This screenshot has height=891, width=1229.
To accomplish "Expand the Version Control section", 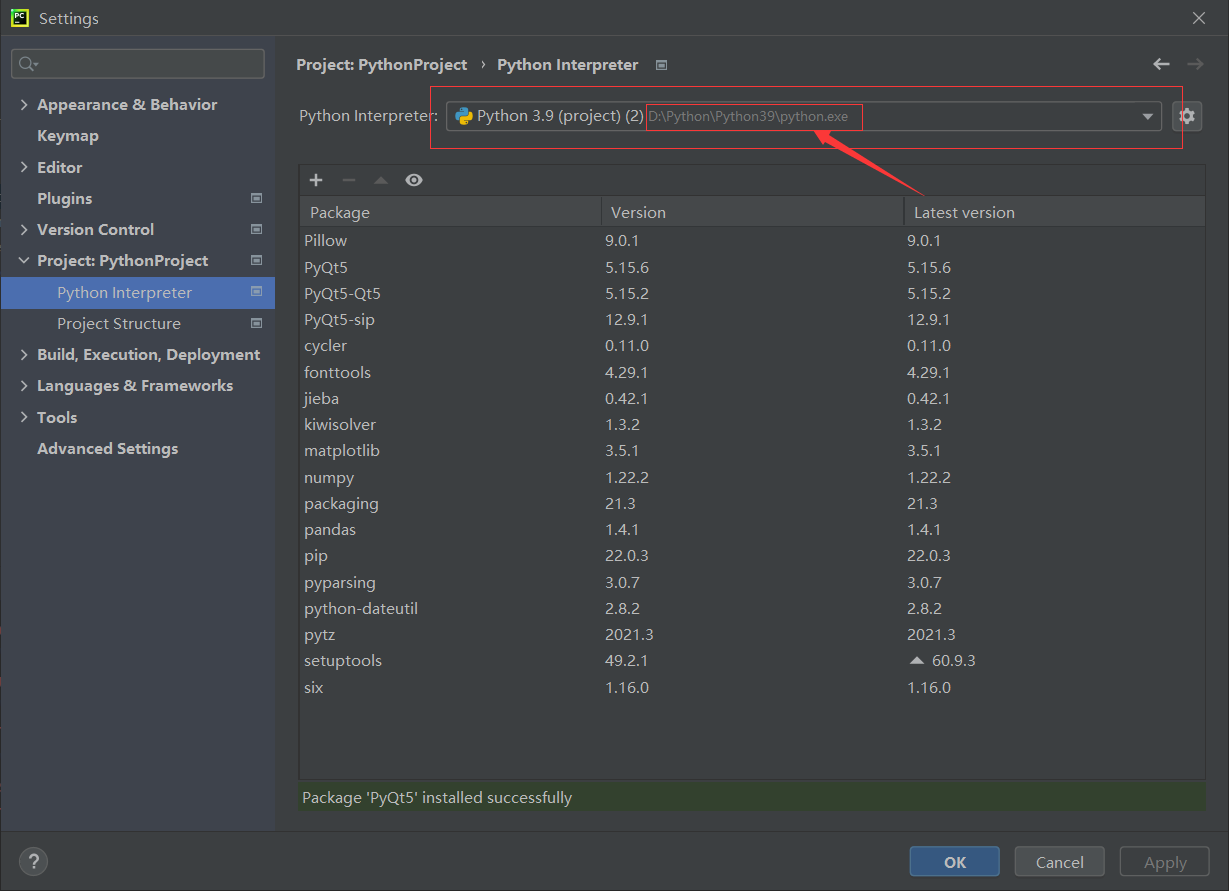I will click(x=24, y=229).
